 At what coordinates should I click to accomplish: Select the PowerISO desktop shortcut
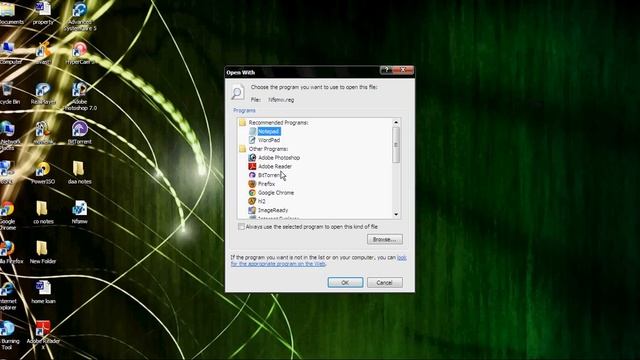click(x=43, y=173)
